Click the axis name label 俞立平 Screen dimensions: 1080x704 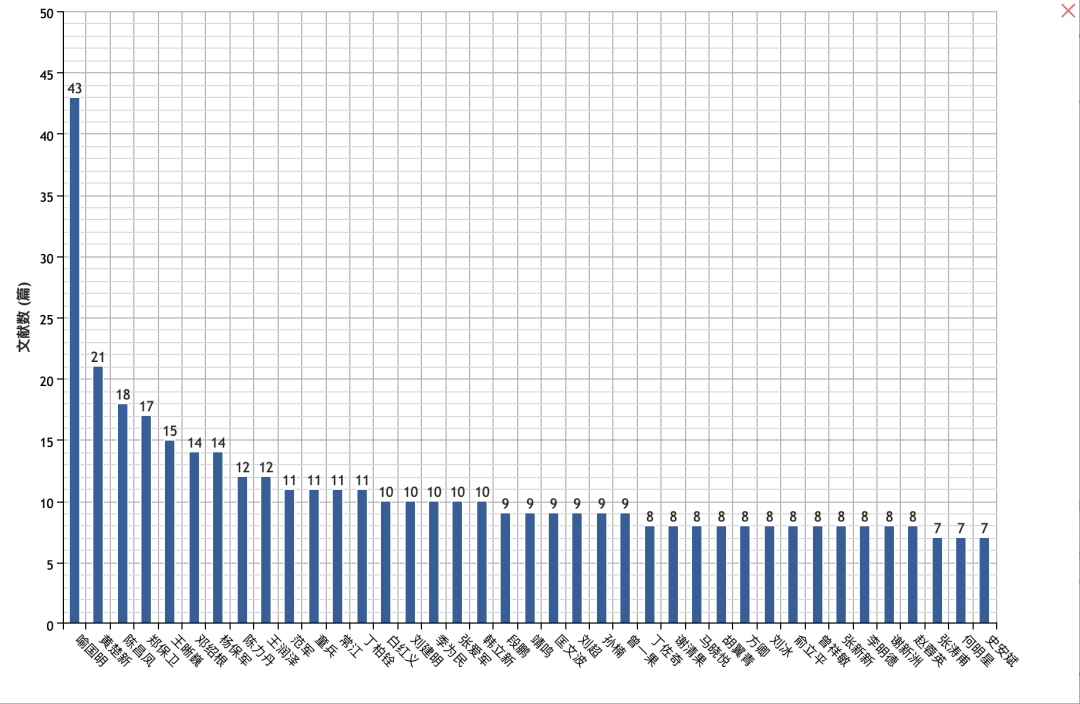(809, 650)
